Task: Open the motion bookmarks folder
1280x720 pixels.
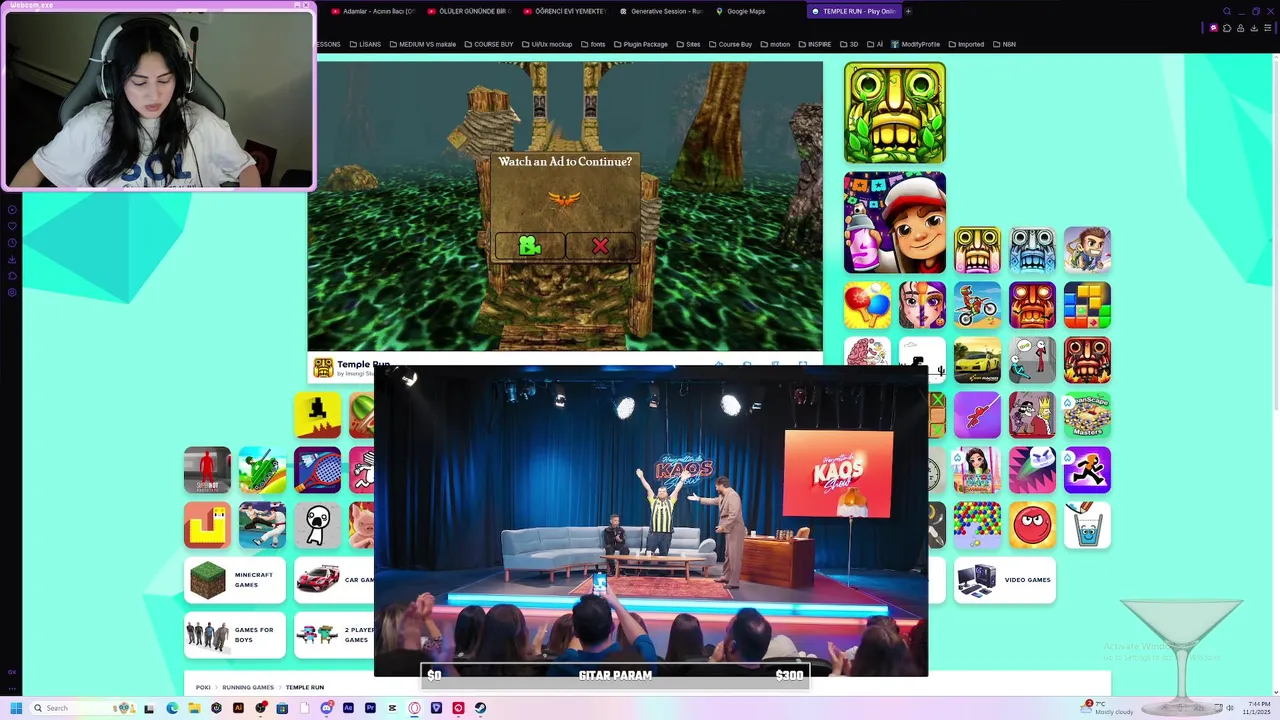Action: coord(775,44)
